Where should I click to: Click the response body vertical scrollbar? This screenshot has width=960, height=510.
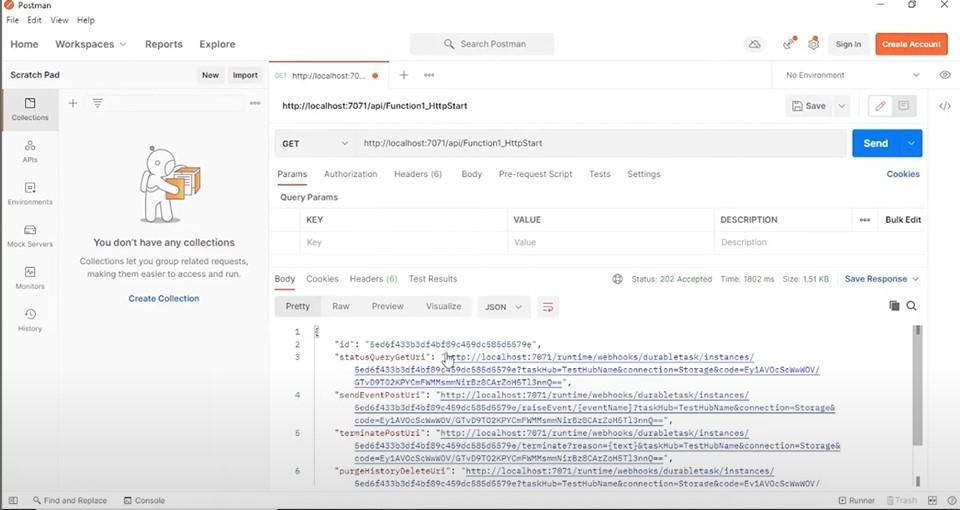(917, 386)
